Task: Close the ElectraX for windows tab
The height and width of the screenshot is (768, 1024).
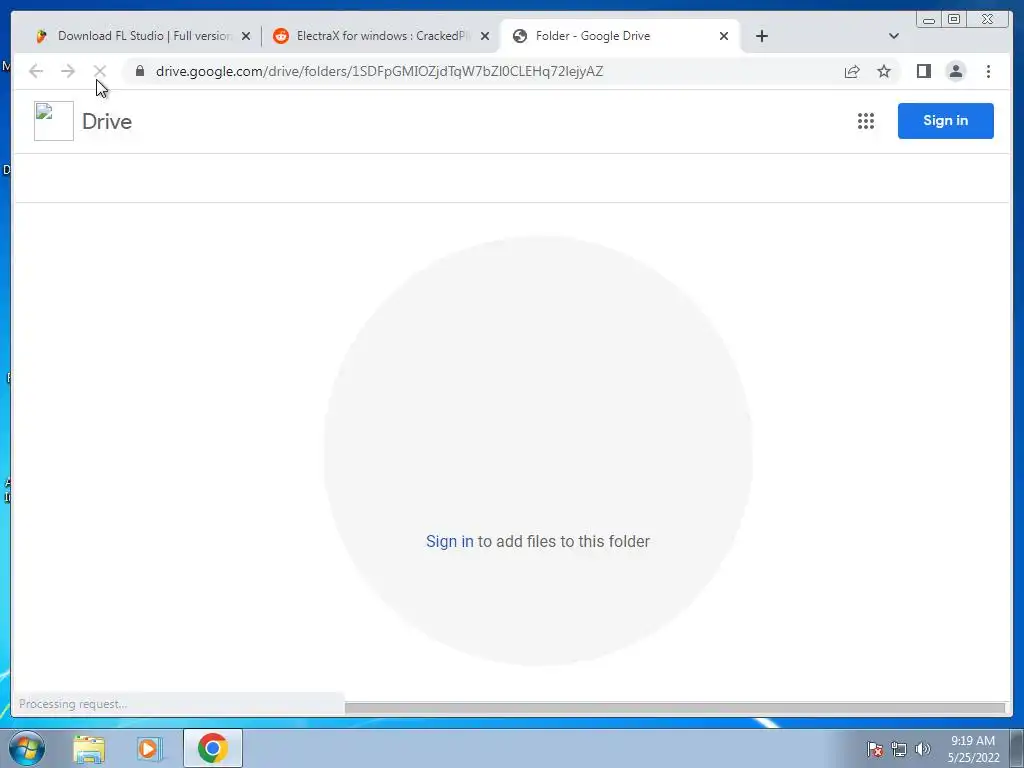Action: click(485, 36)
